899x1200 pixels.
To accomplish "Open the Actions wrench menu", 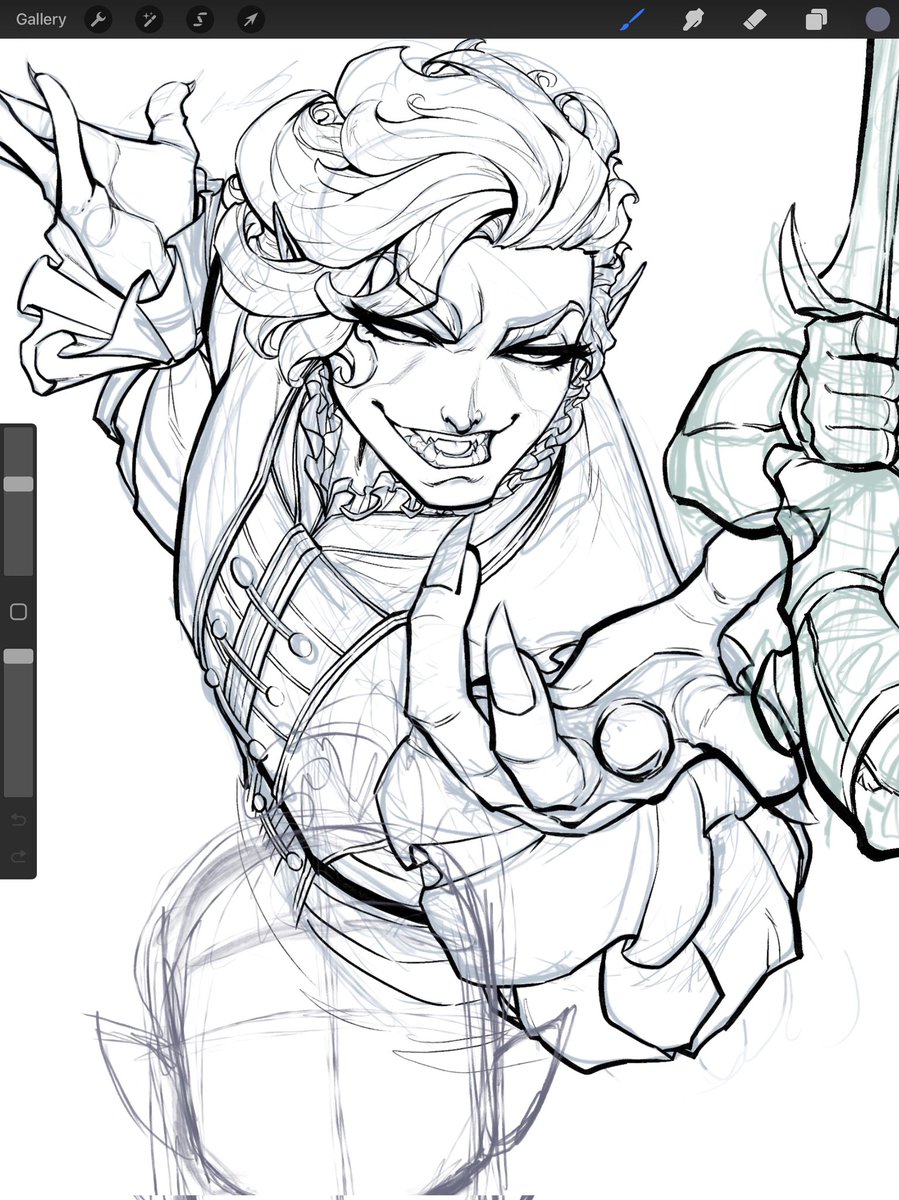I will (98, 19).
